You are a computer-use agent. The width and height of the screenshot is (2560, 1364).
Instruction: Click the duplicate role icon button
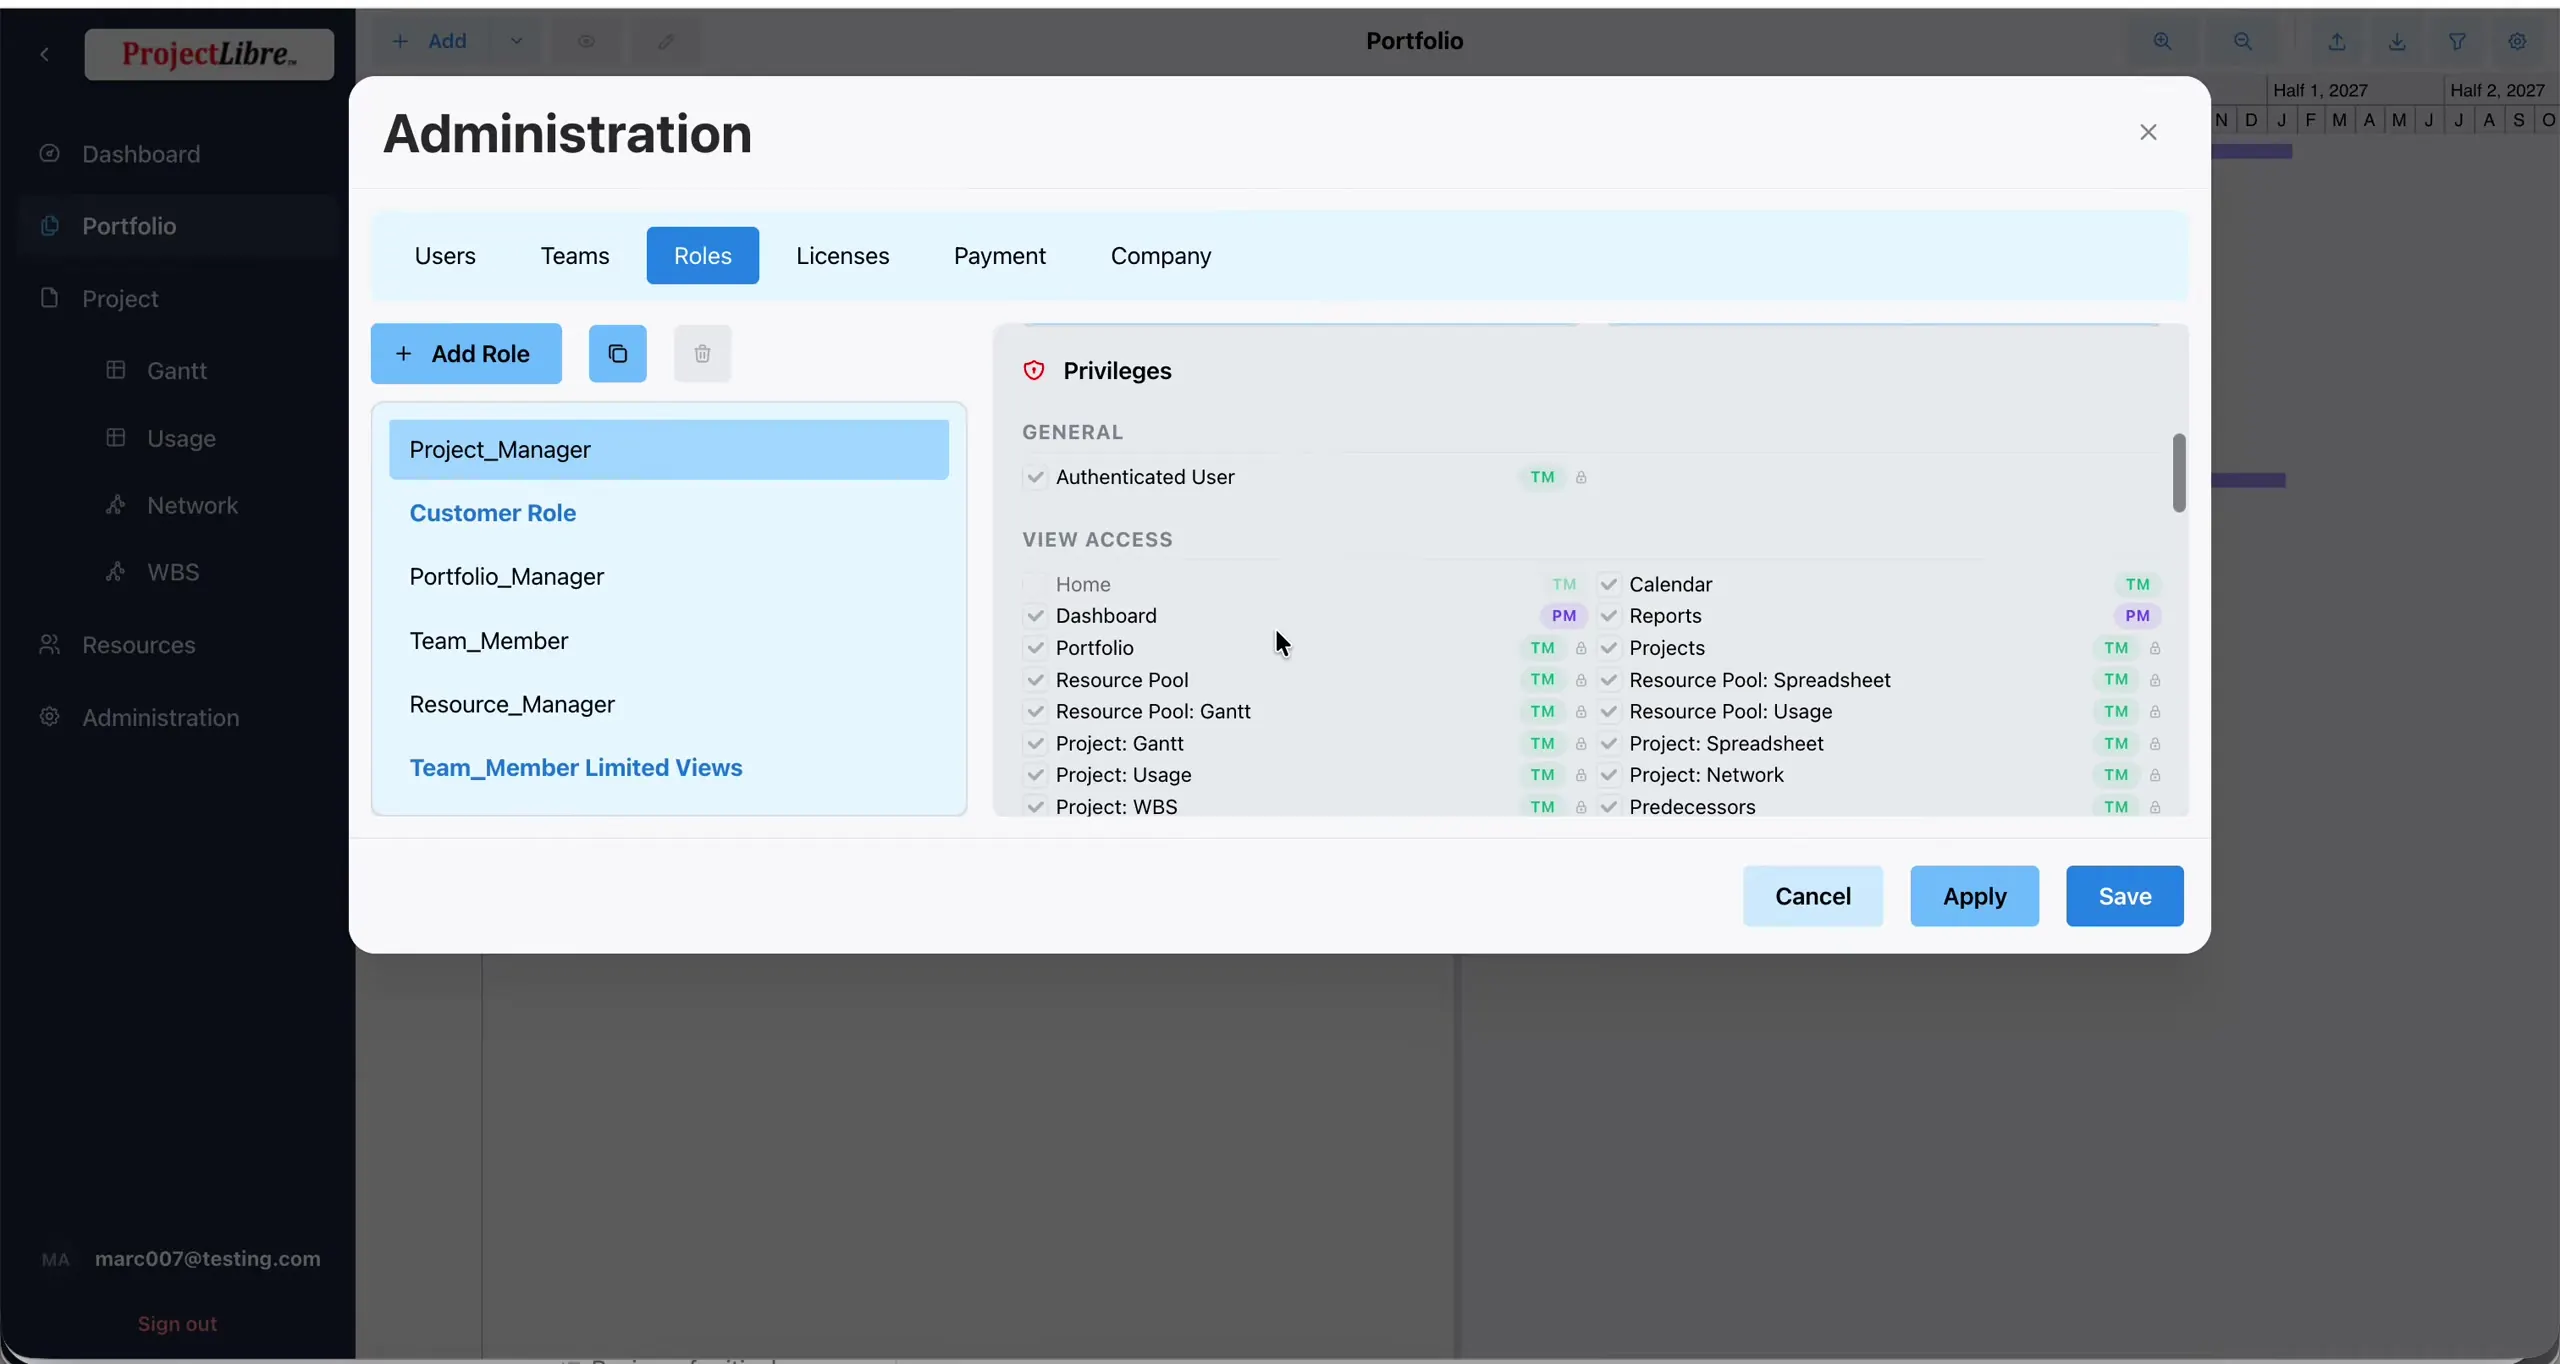(x=617, y=353)
